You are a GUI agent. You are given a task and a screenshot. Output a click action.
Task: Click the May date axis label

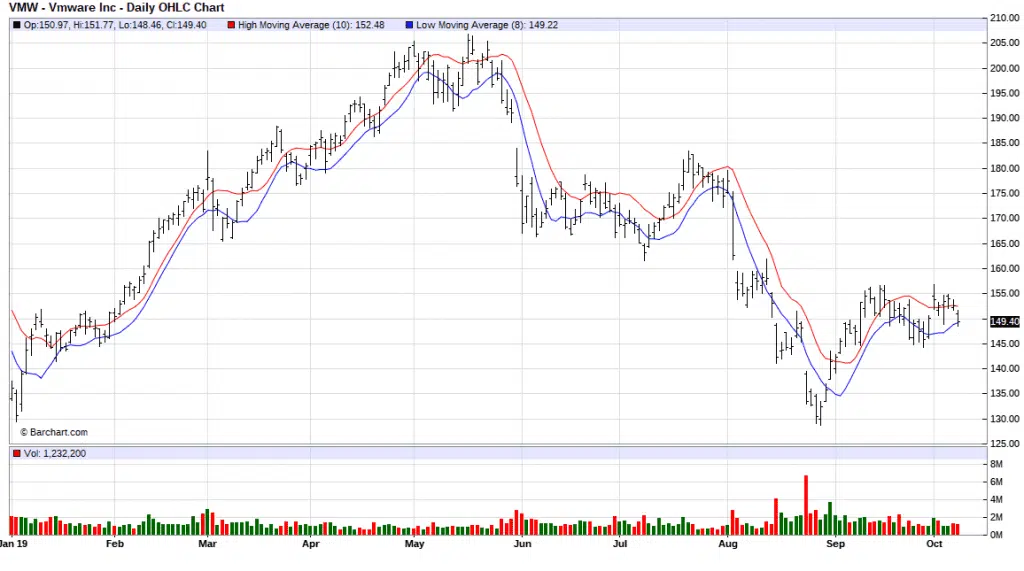click(415, 545)
